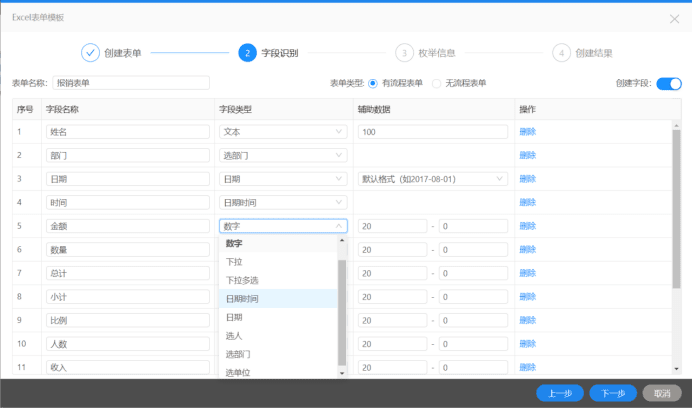Choose 选部门 option in dropdown list

278,355
